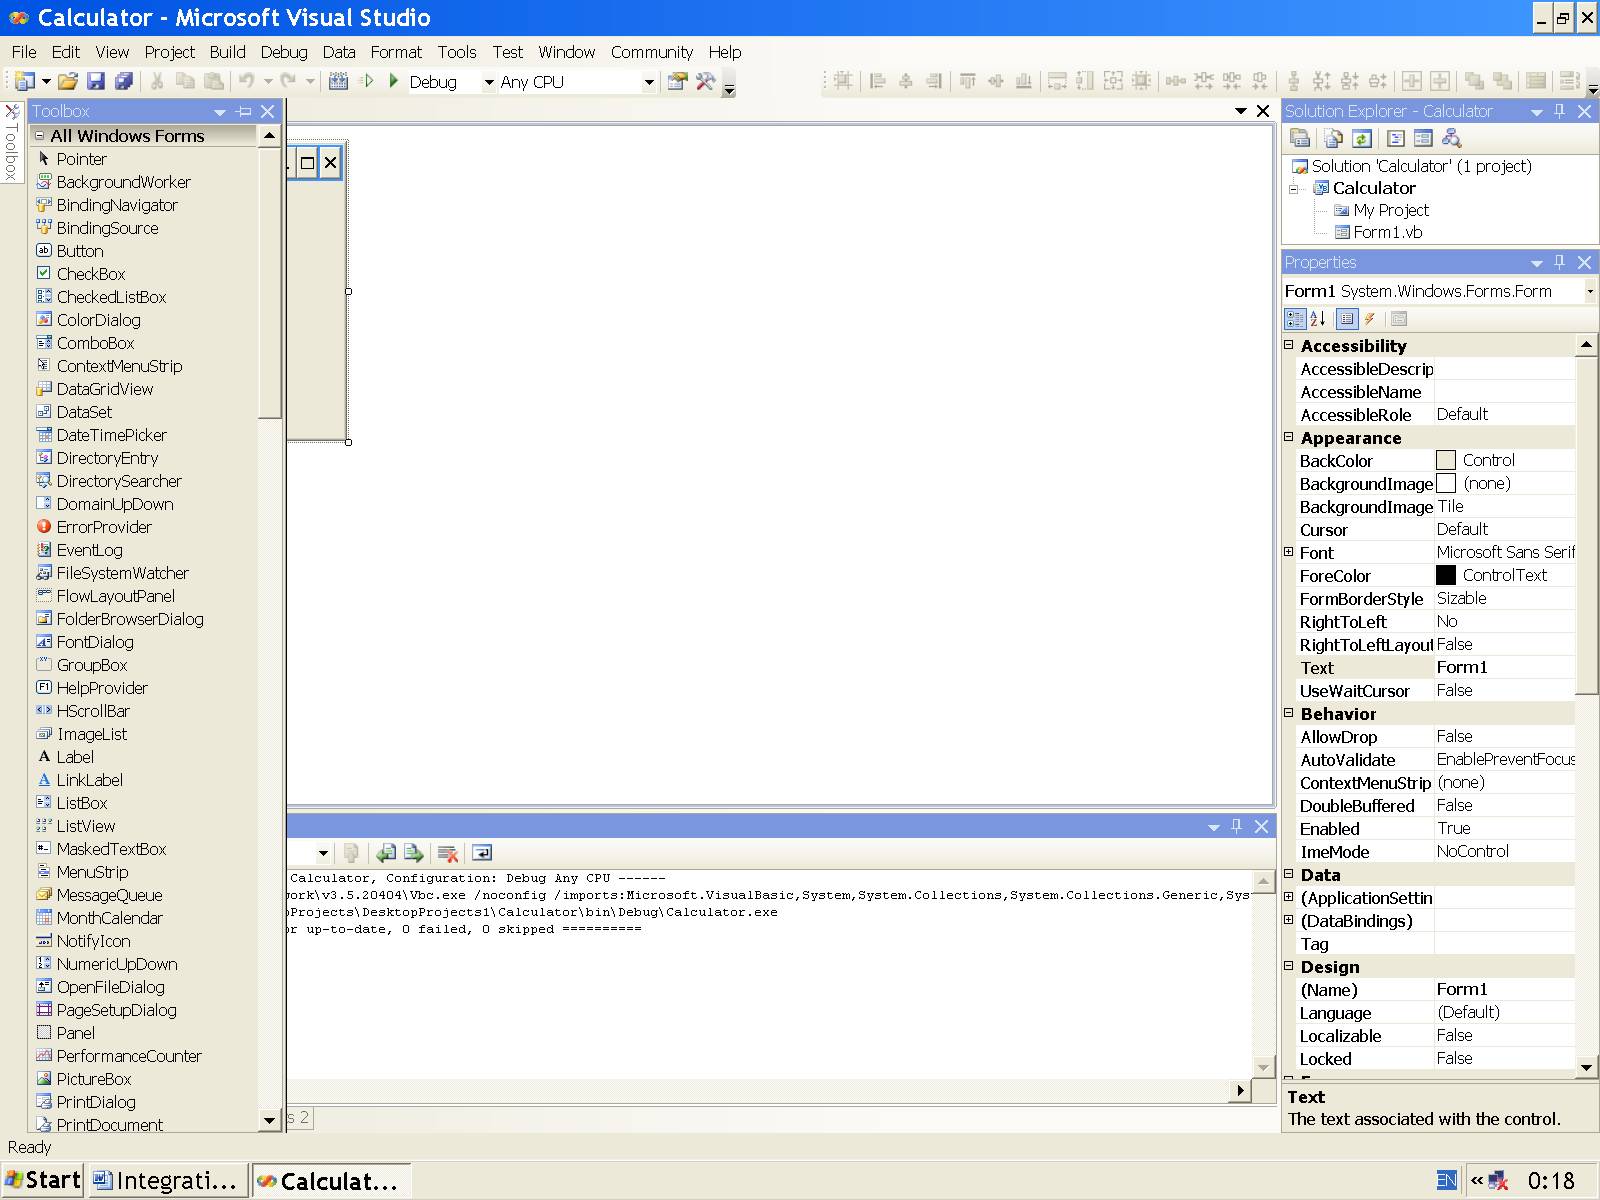Open the Debug configuration dropdown

pyautogui.click(x=489, y=82)
